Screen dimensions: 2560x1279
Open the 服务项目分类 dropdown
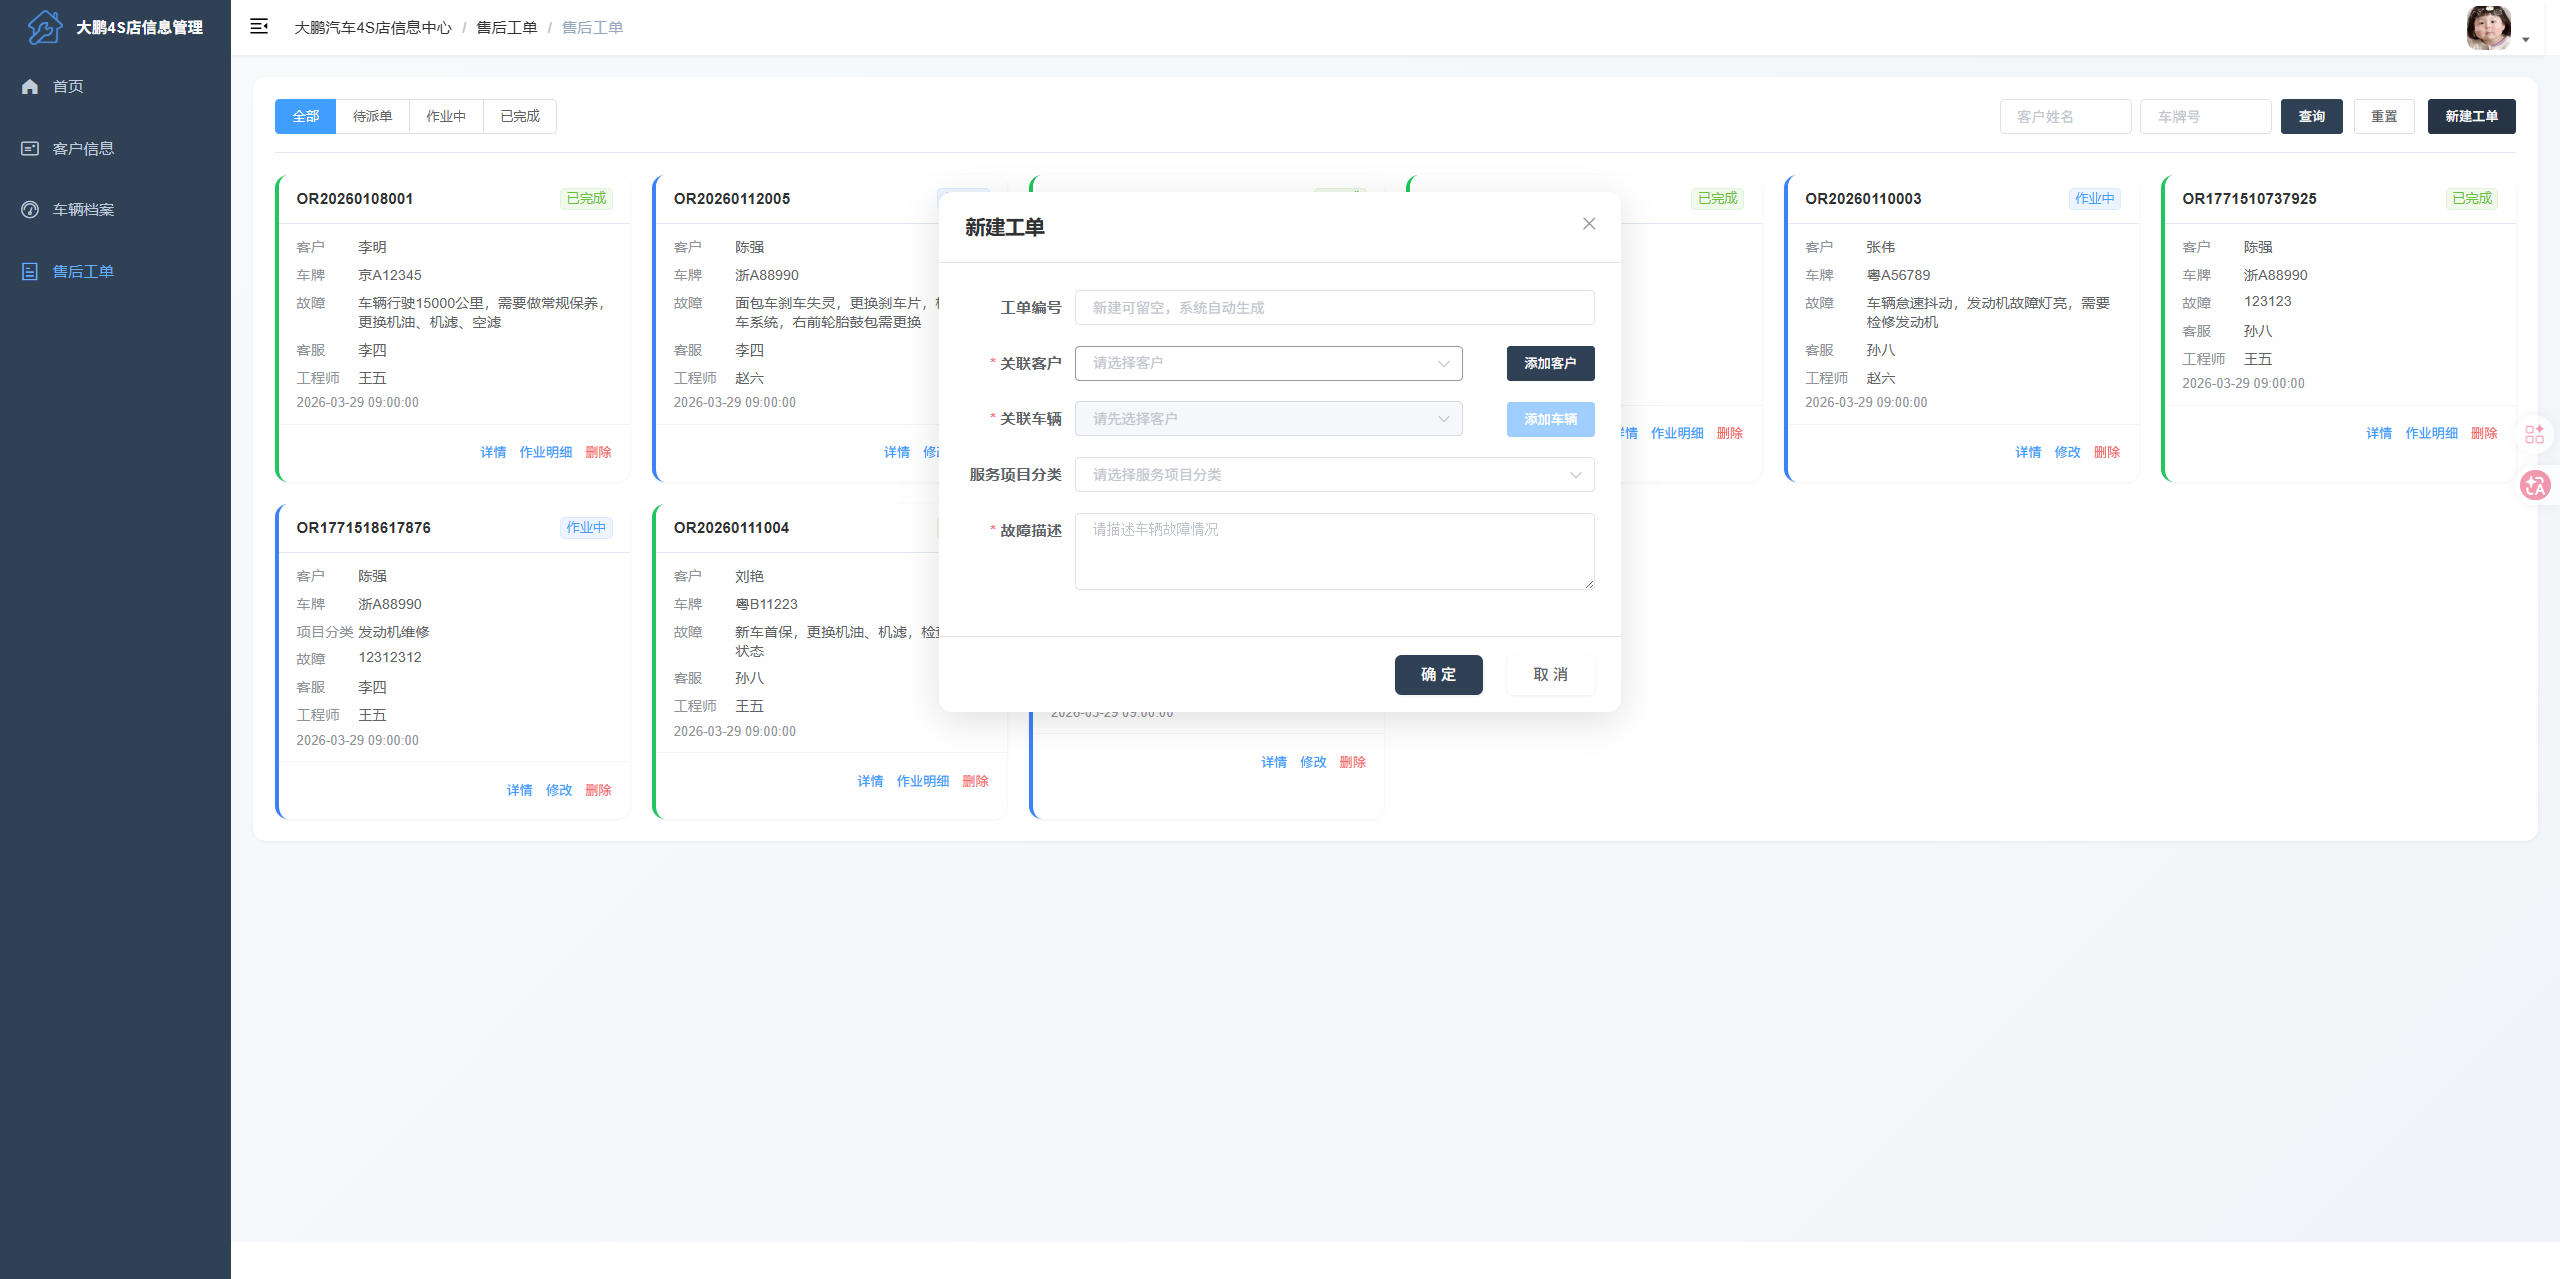pyautogui.click(x=1334, y=475)
